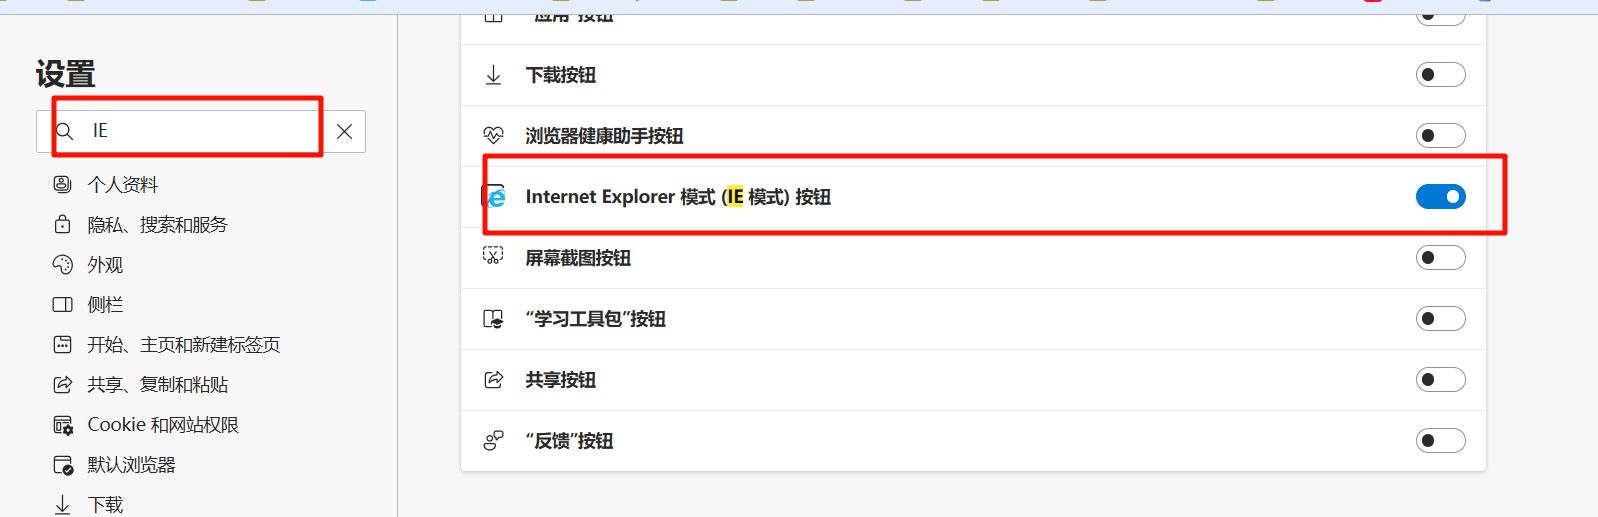1598x517 pixels.
Task: Enable the 浏览器健康助手按钮 toggle
Action: (1440, 135)
